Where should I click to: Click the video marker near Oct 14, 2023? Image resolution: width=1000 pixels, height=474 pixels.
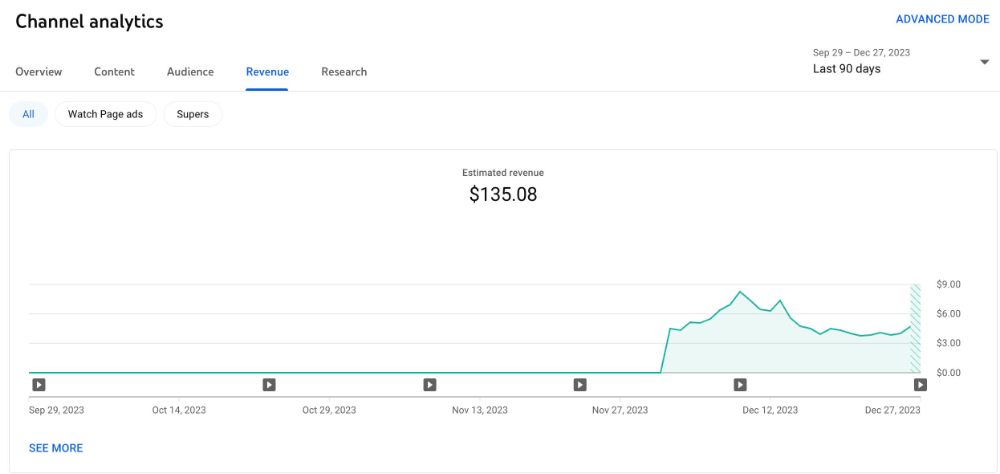(269, 384)
